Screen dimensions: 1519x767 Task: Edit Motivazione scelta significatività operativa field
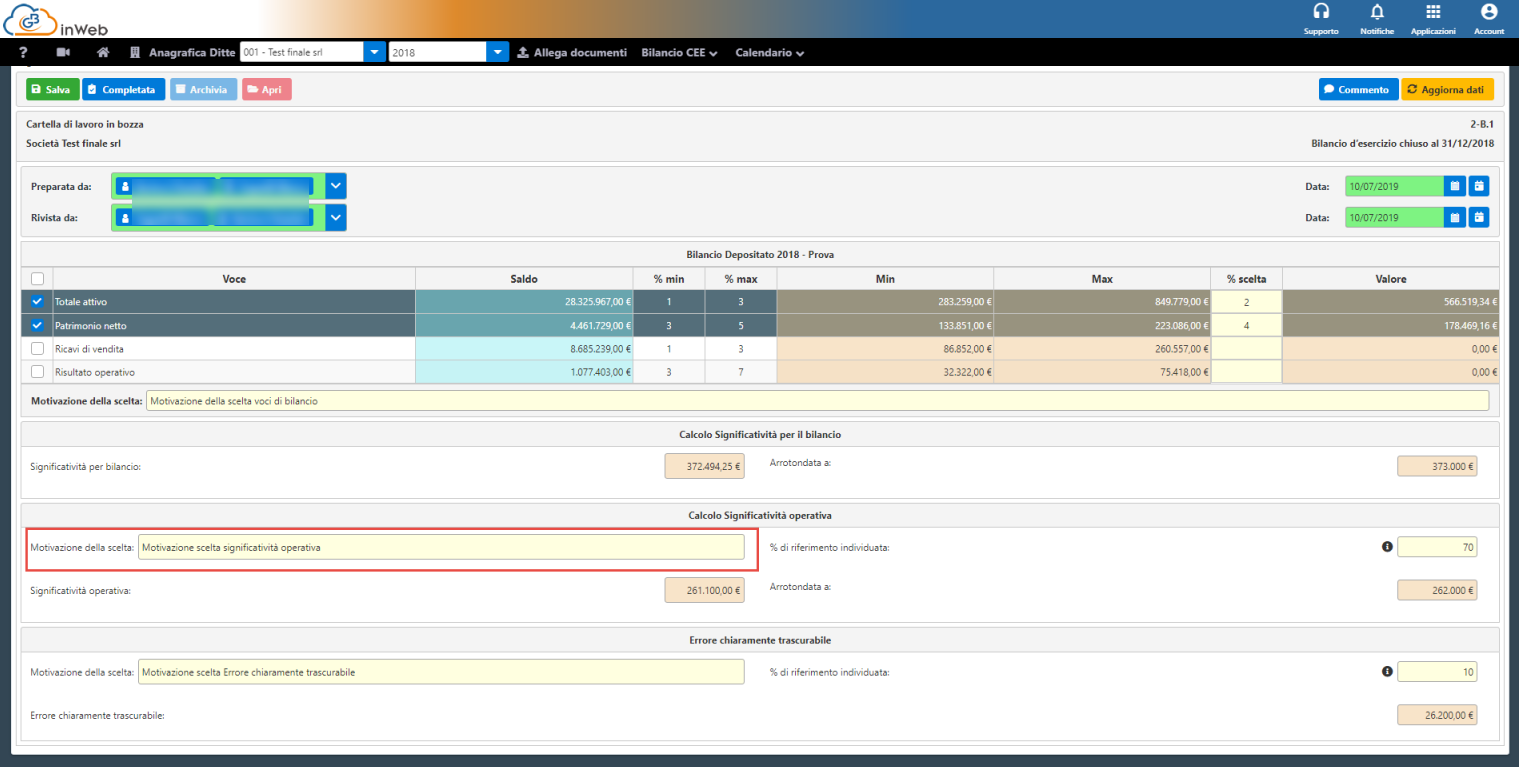[x=441, y=547]
